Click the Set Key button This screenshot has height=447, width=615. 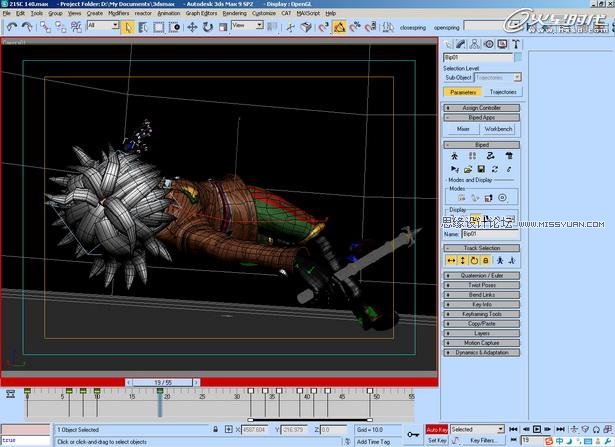[437, 441]
